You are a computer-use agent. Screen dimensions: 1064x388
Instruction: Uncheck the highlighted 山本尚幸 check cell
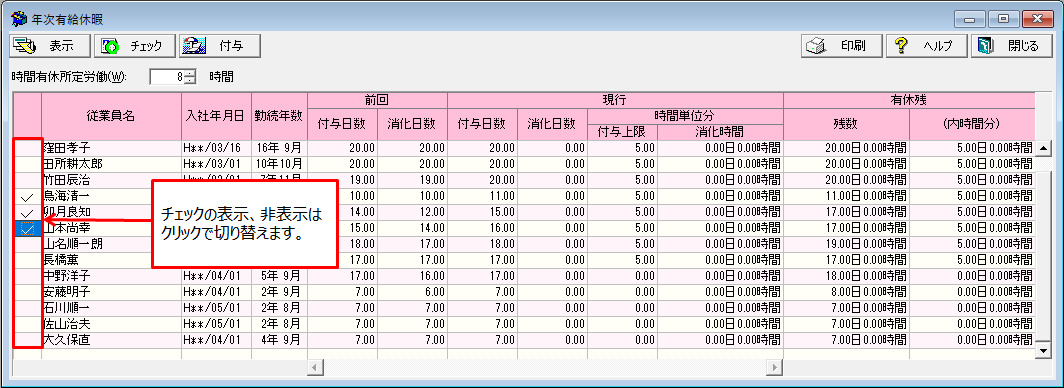click(28, 229)
